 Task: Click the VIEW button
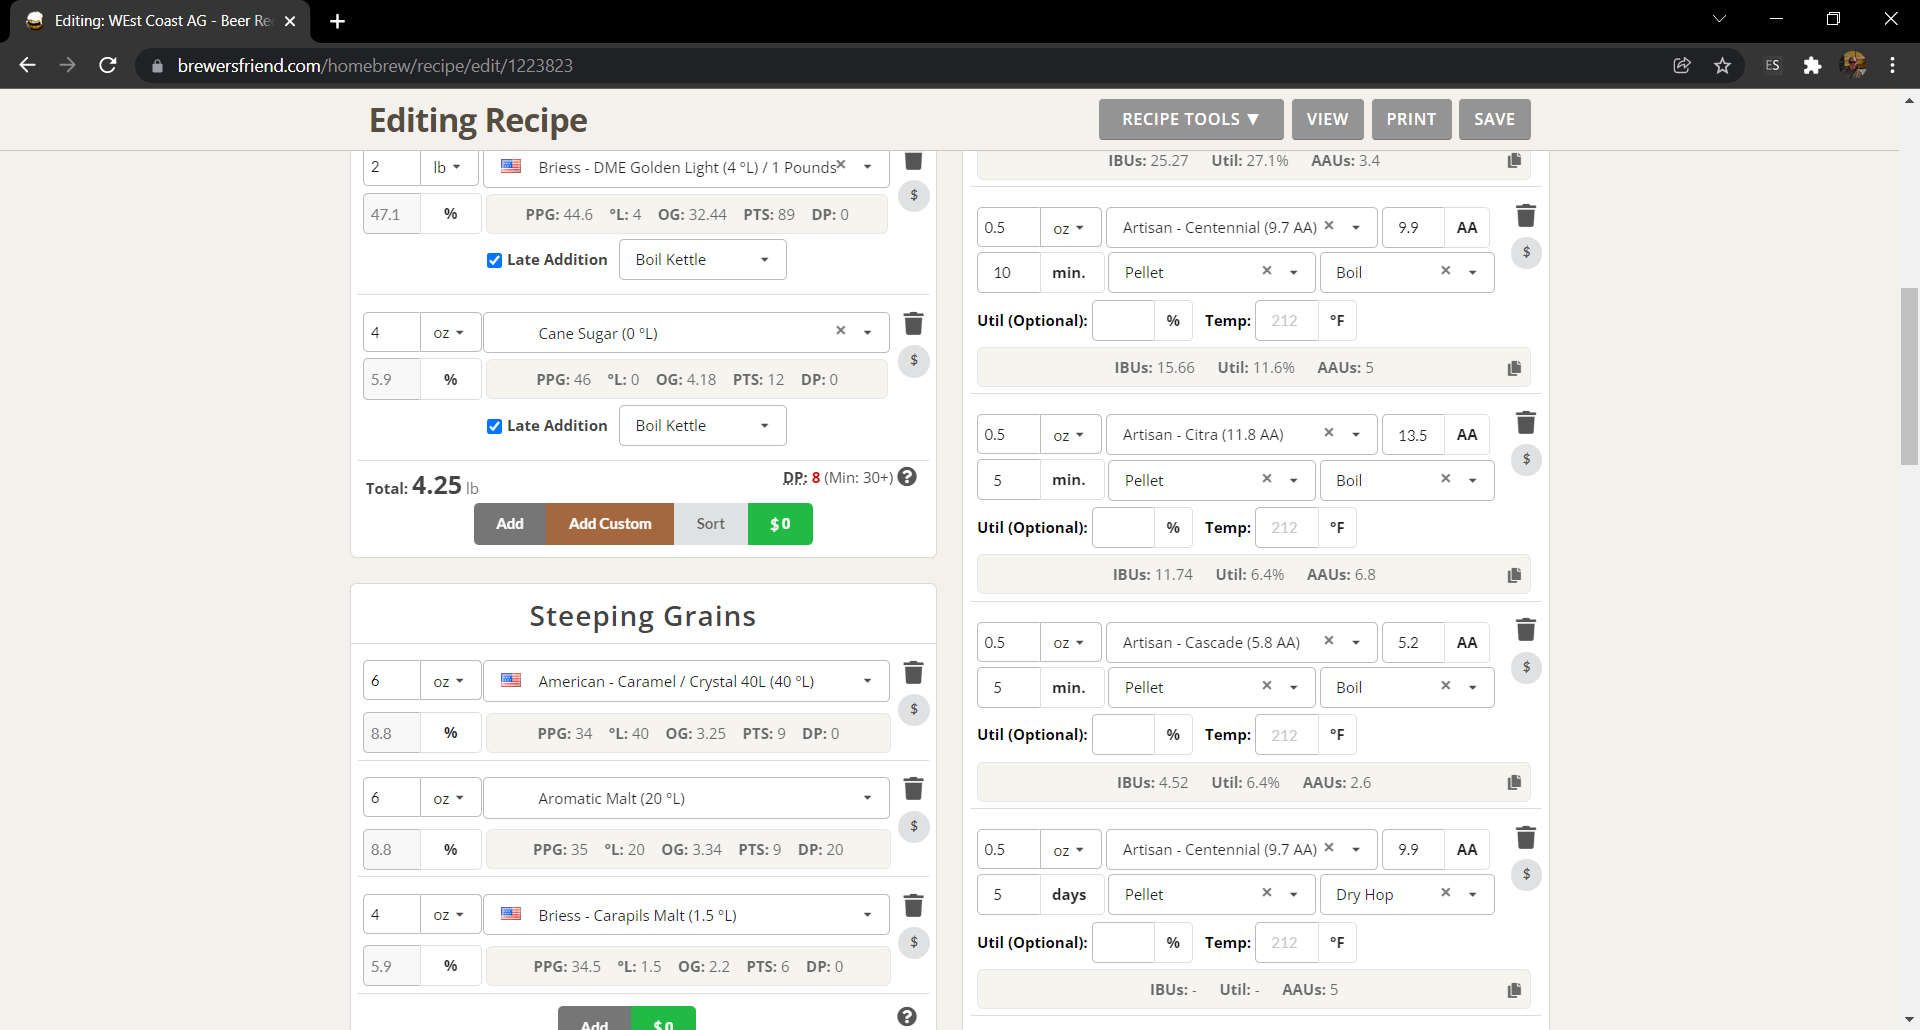point(1327,119)
